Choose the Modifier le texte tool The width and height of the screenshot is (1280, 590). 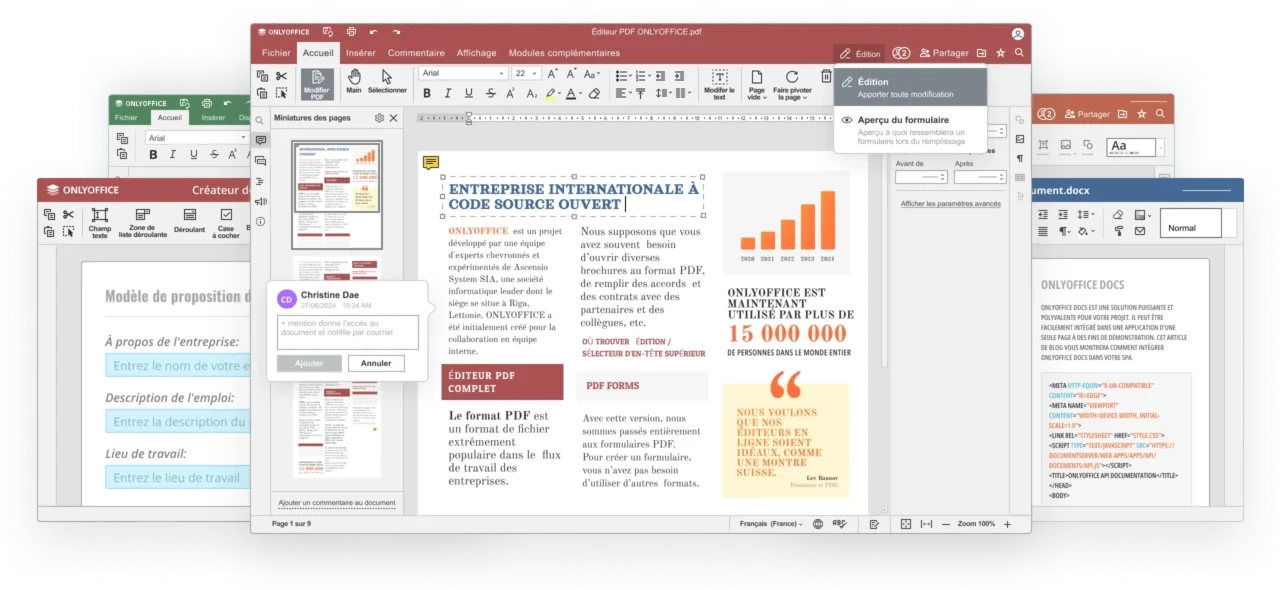(x=719, y=84)
